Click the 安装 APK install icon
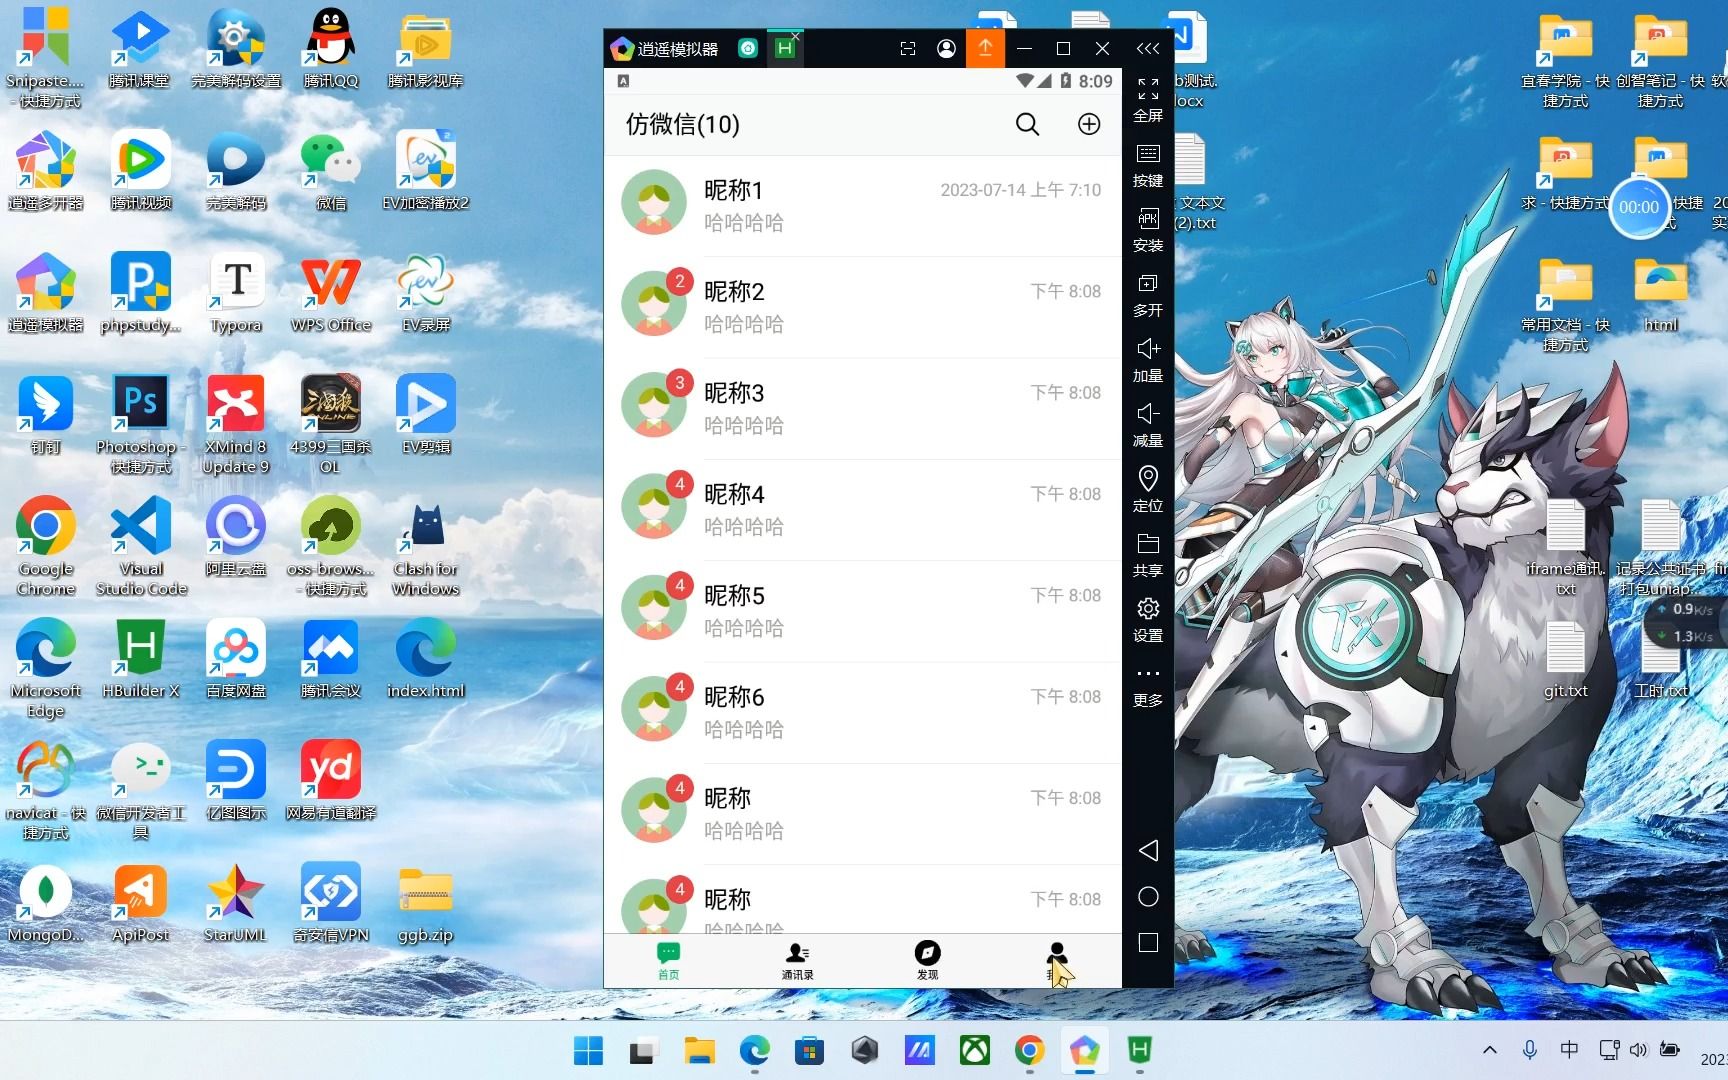The height and width of the screenshot is (1080, 1728). [x=1148, y=230]
